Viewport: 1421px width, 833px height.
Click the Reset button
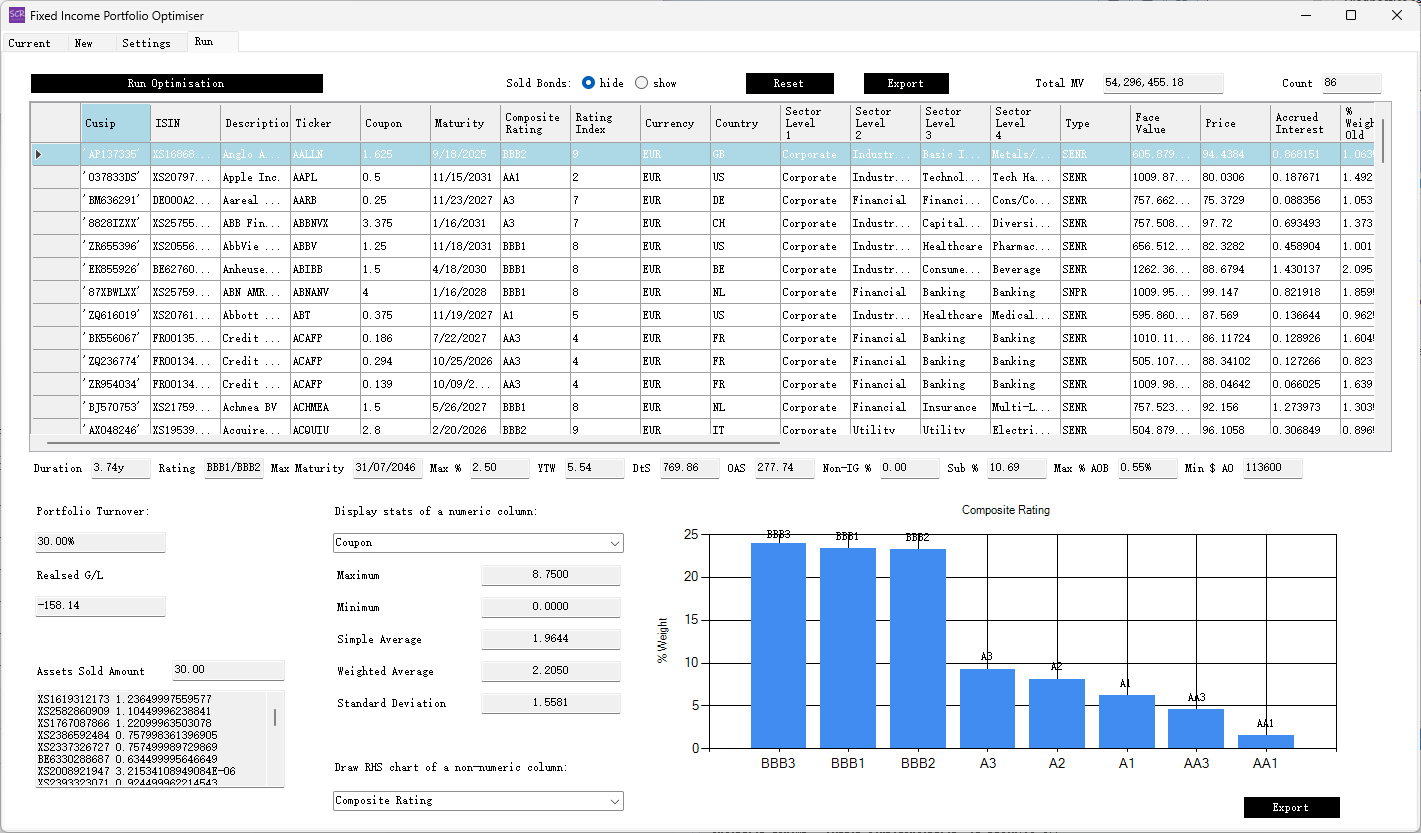(x=789, y=84)
